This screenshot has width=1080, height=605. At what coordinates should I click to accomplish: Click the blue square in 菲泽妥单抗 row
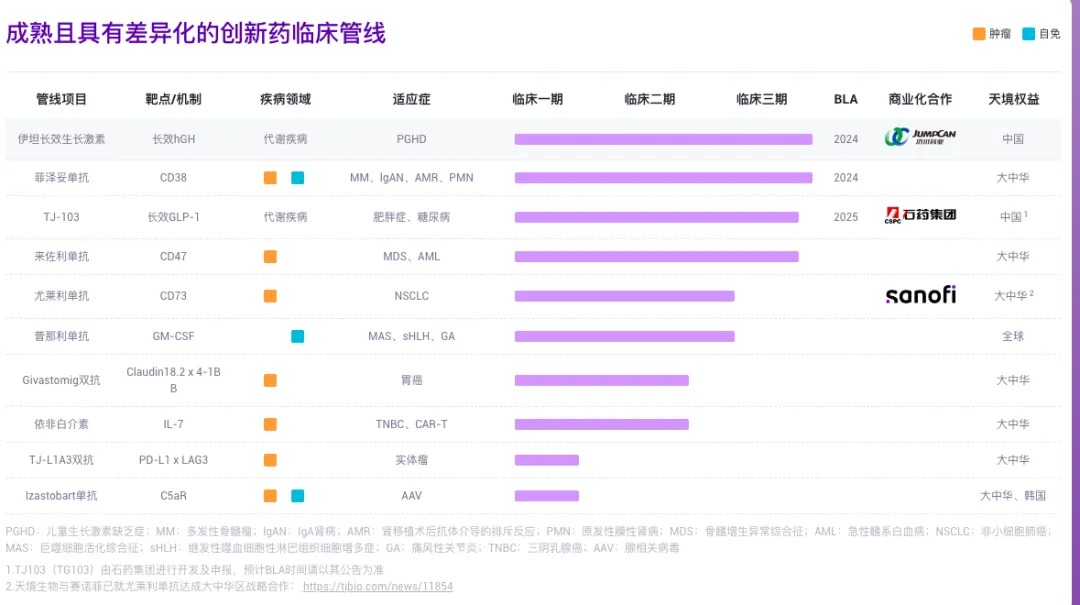(297, 178)
